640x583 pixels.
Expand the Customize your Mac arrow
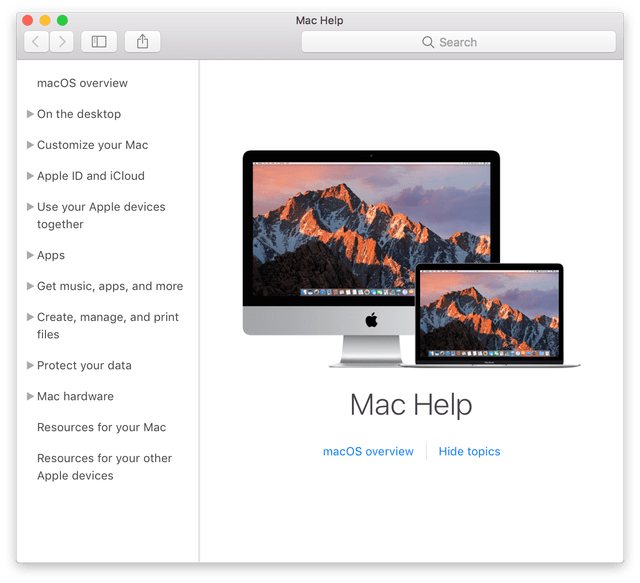click(30, 145)
